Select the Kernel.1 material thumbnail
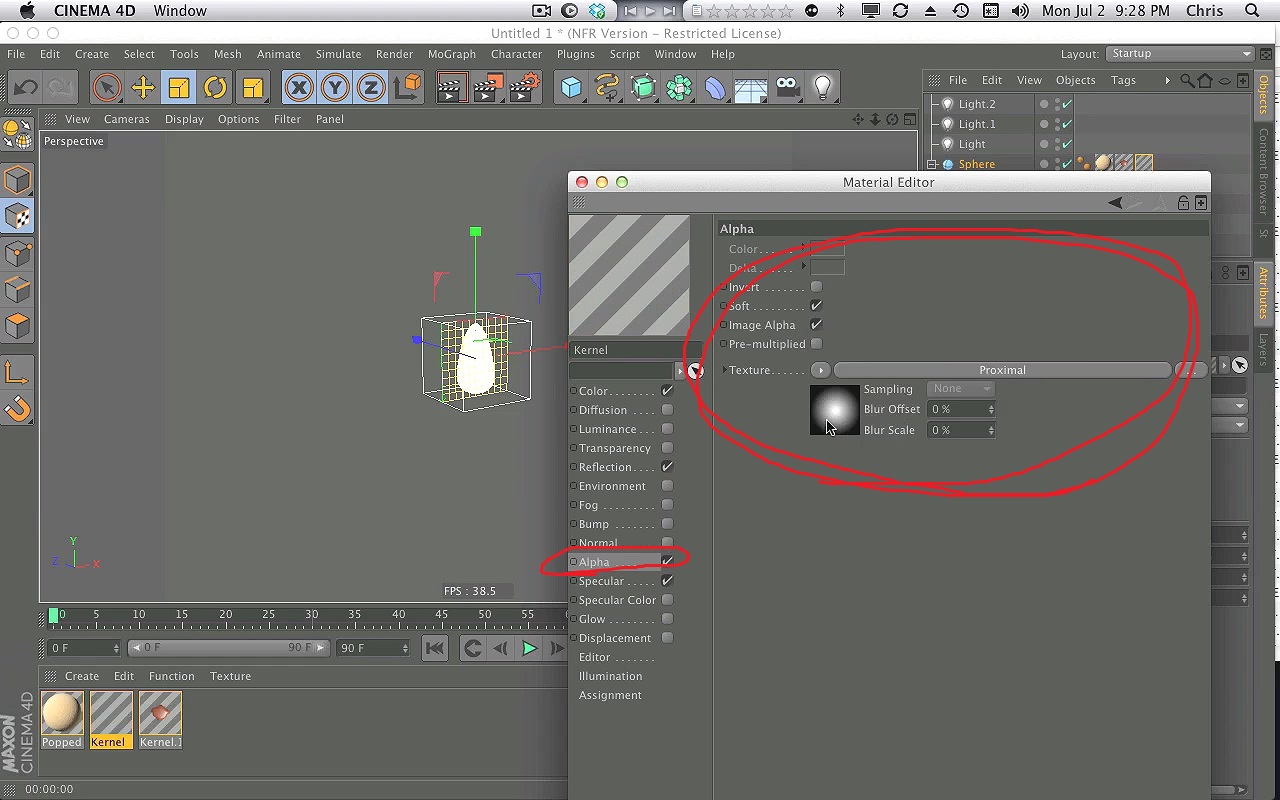1280x800 pixels. pos(160,713)
